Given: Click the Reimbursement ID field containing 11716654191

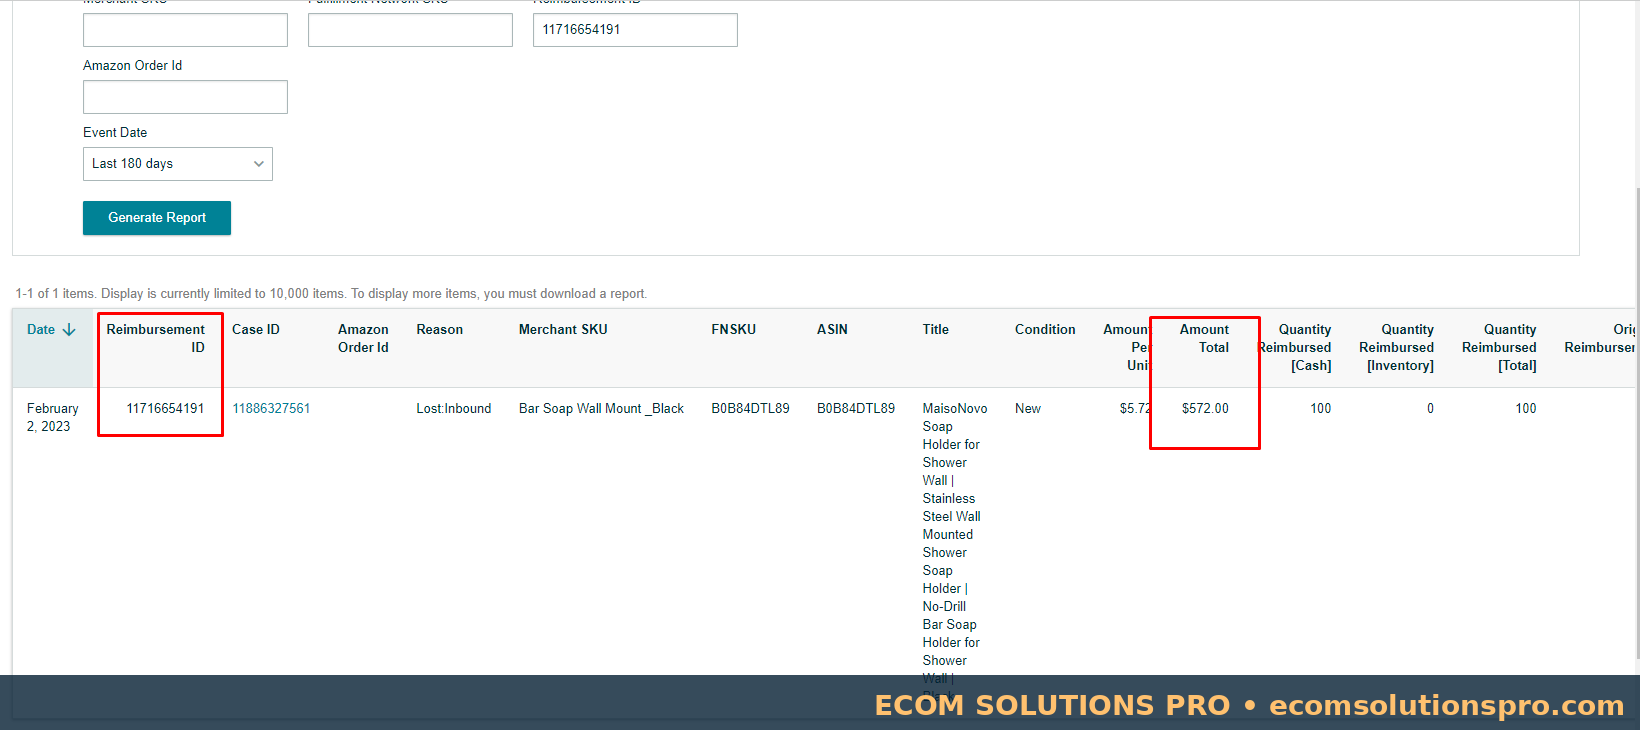Looking at the screenshot, I should pyautogui.click(x=635, y=30).
